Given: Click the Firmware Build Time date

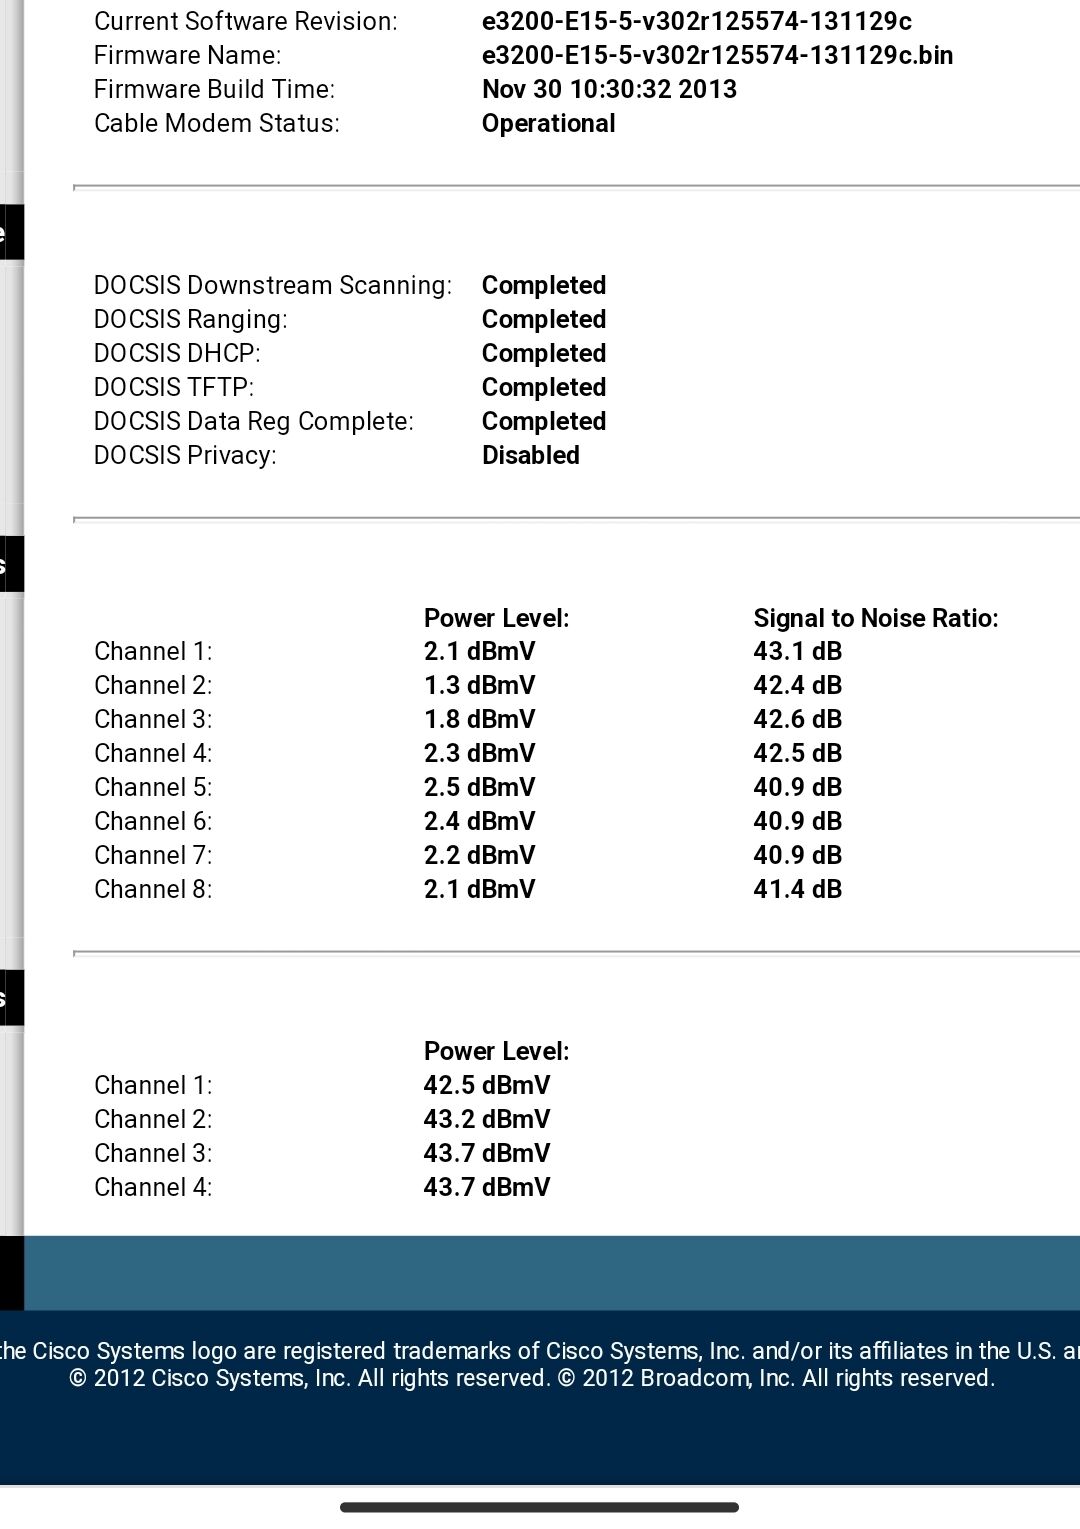Looking at the screenshot, I should [x=609, y=89].
